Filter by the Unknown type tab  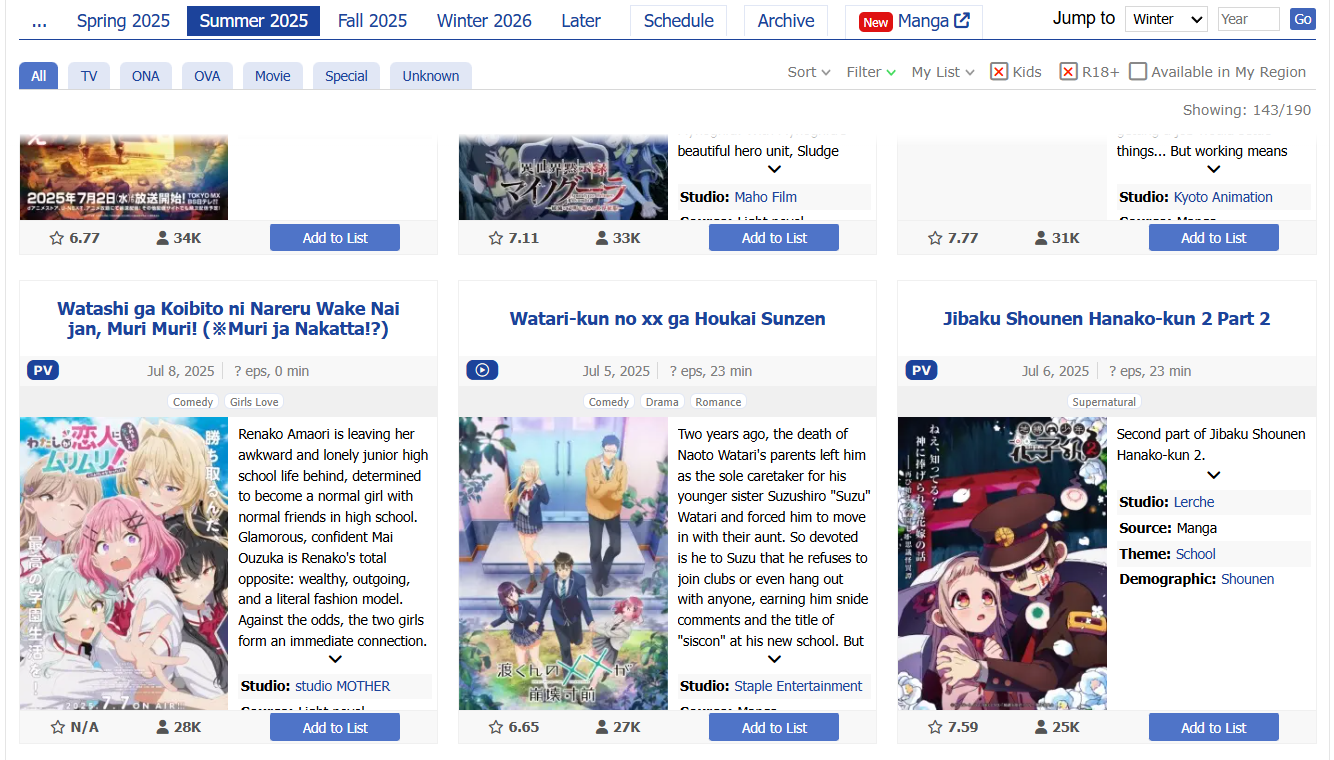pyautogui.click(x=431, y=76)
